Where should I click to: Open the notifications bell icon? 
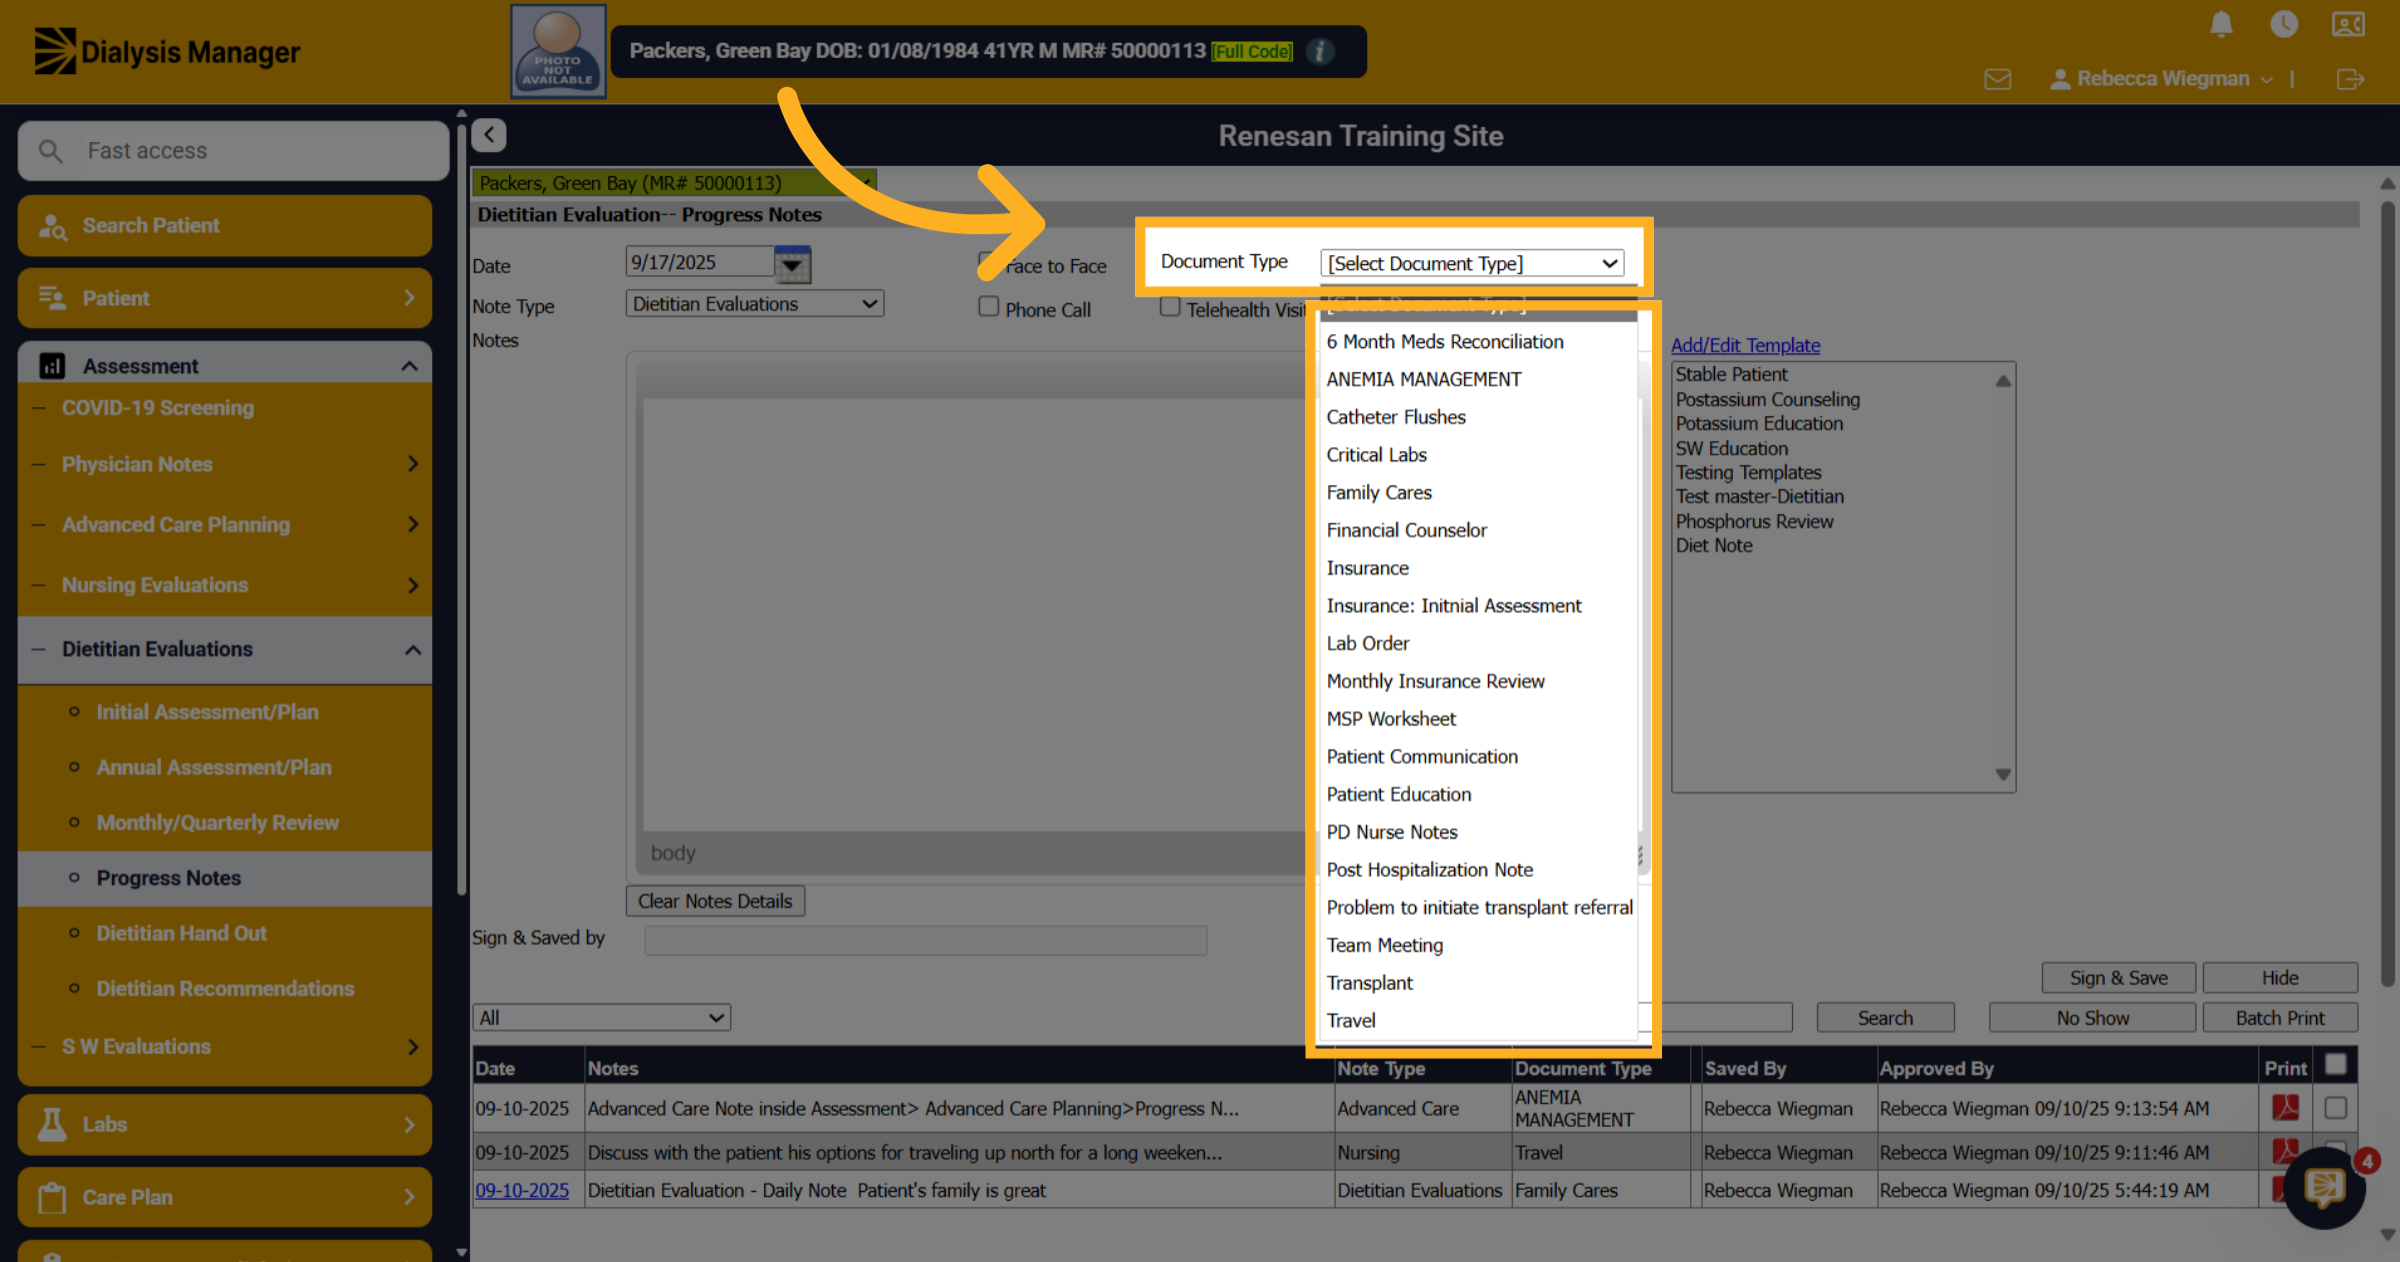[2221, 24]
